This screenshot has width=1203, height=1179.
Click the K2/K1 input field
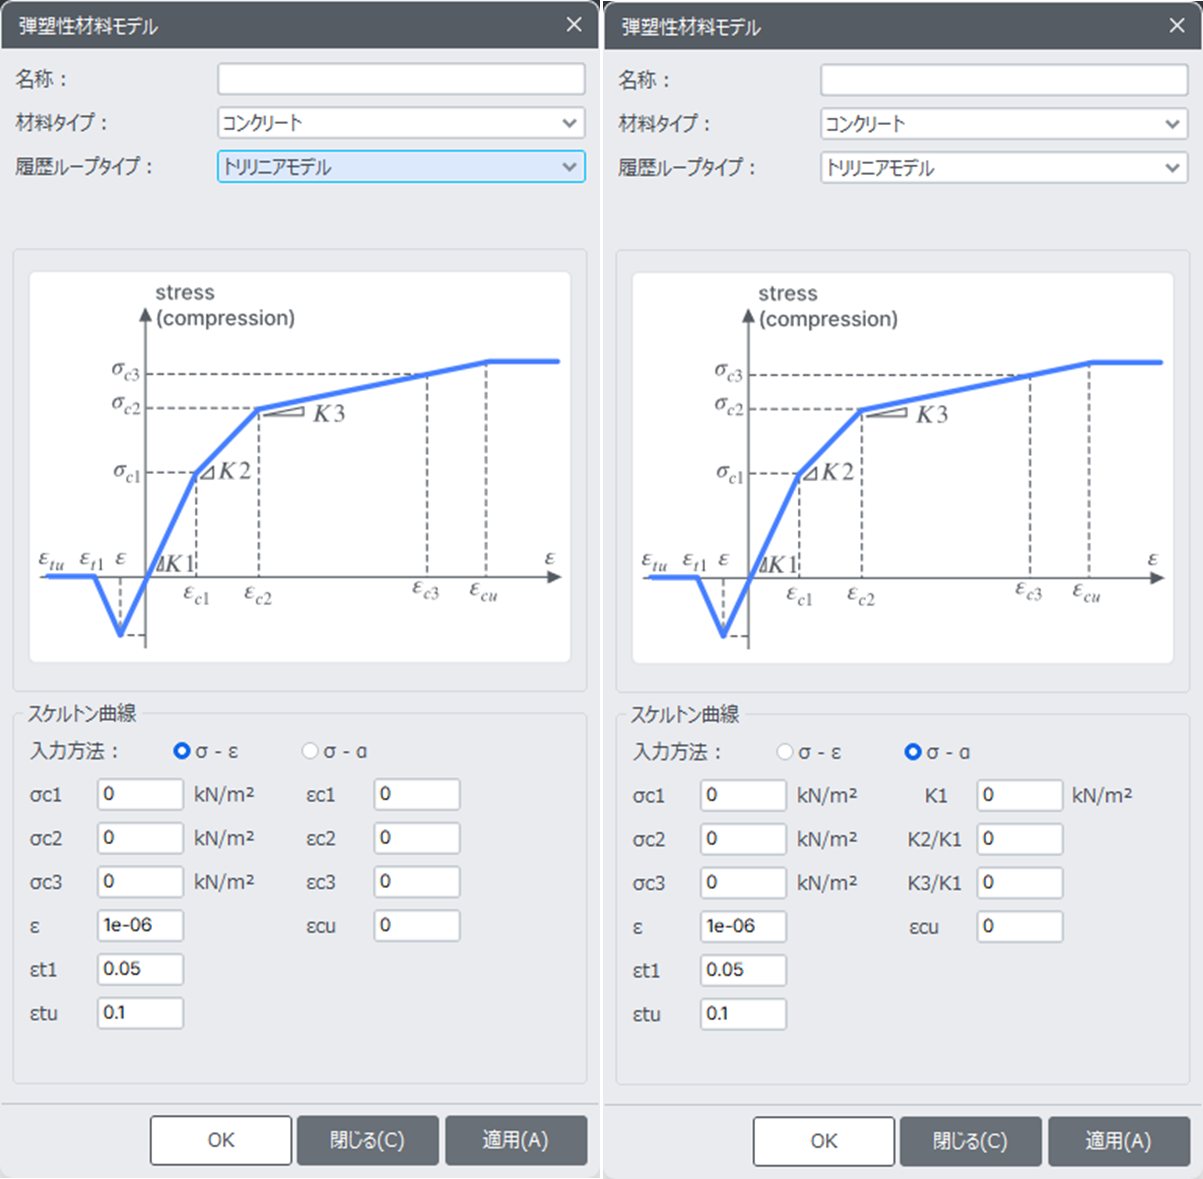1019,839
